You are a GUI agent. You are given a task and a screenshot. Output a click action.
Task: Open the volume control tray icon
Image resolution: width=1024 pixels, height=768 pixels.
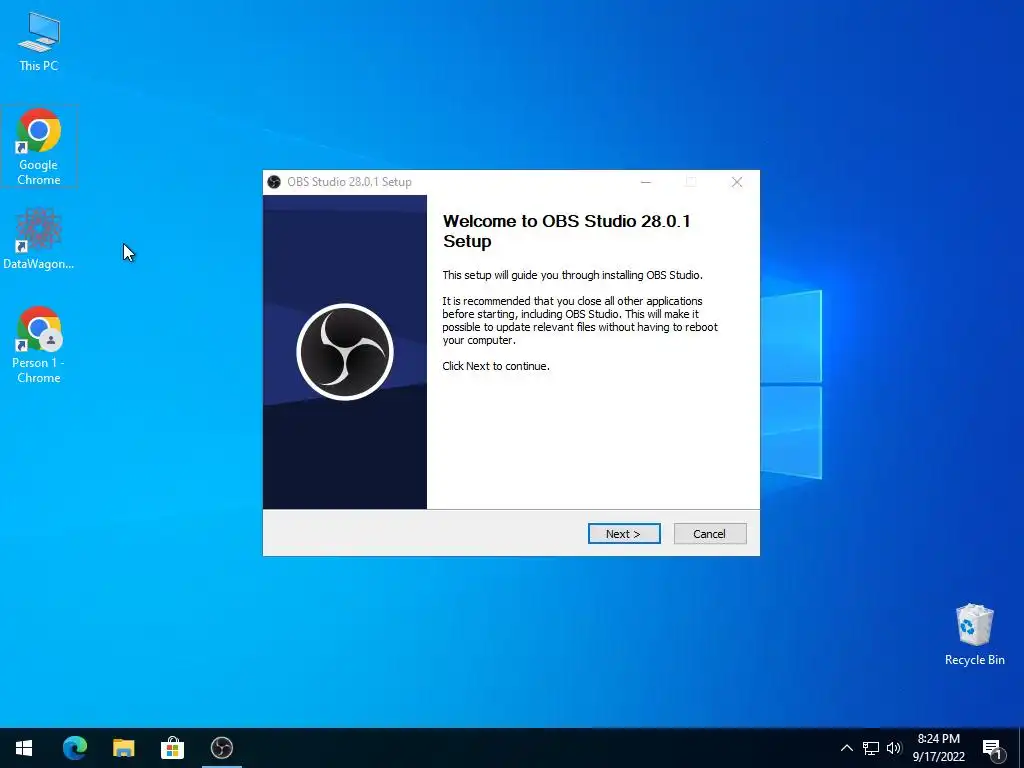894,748
